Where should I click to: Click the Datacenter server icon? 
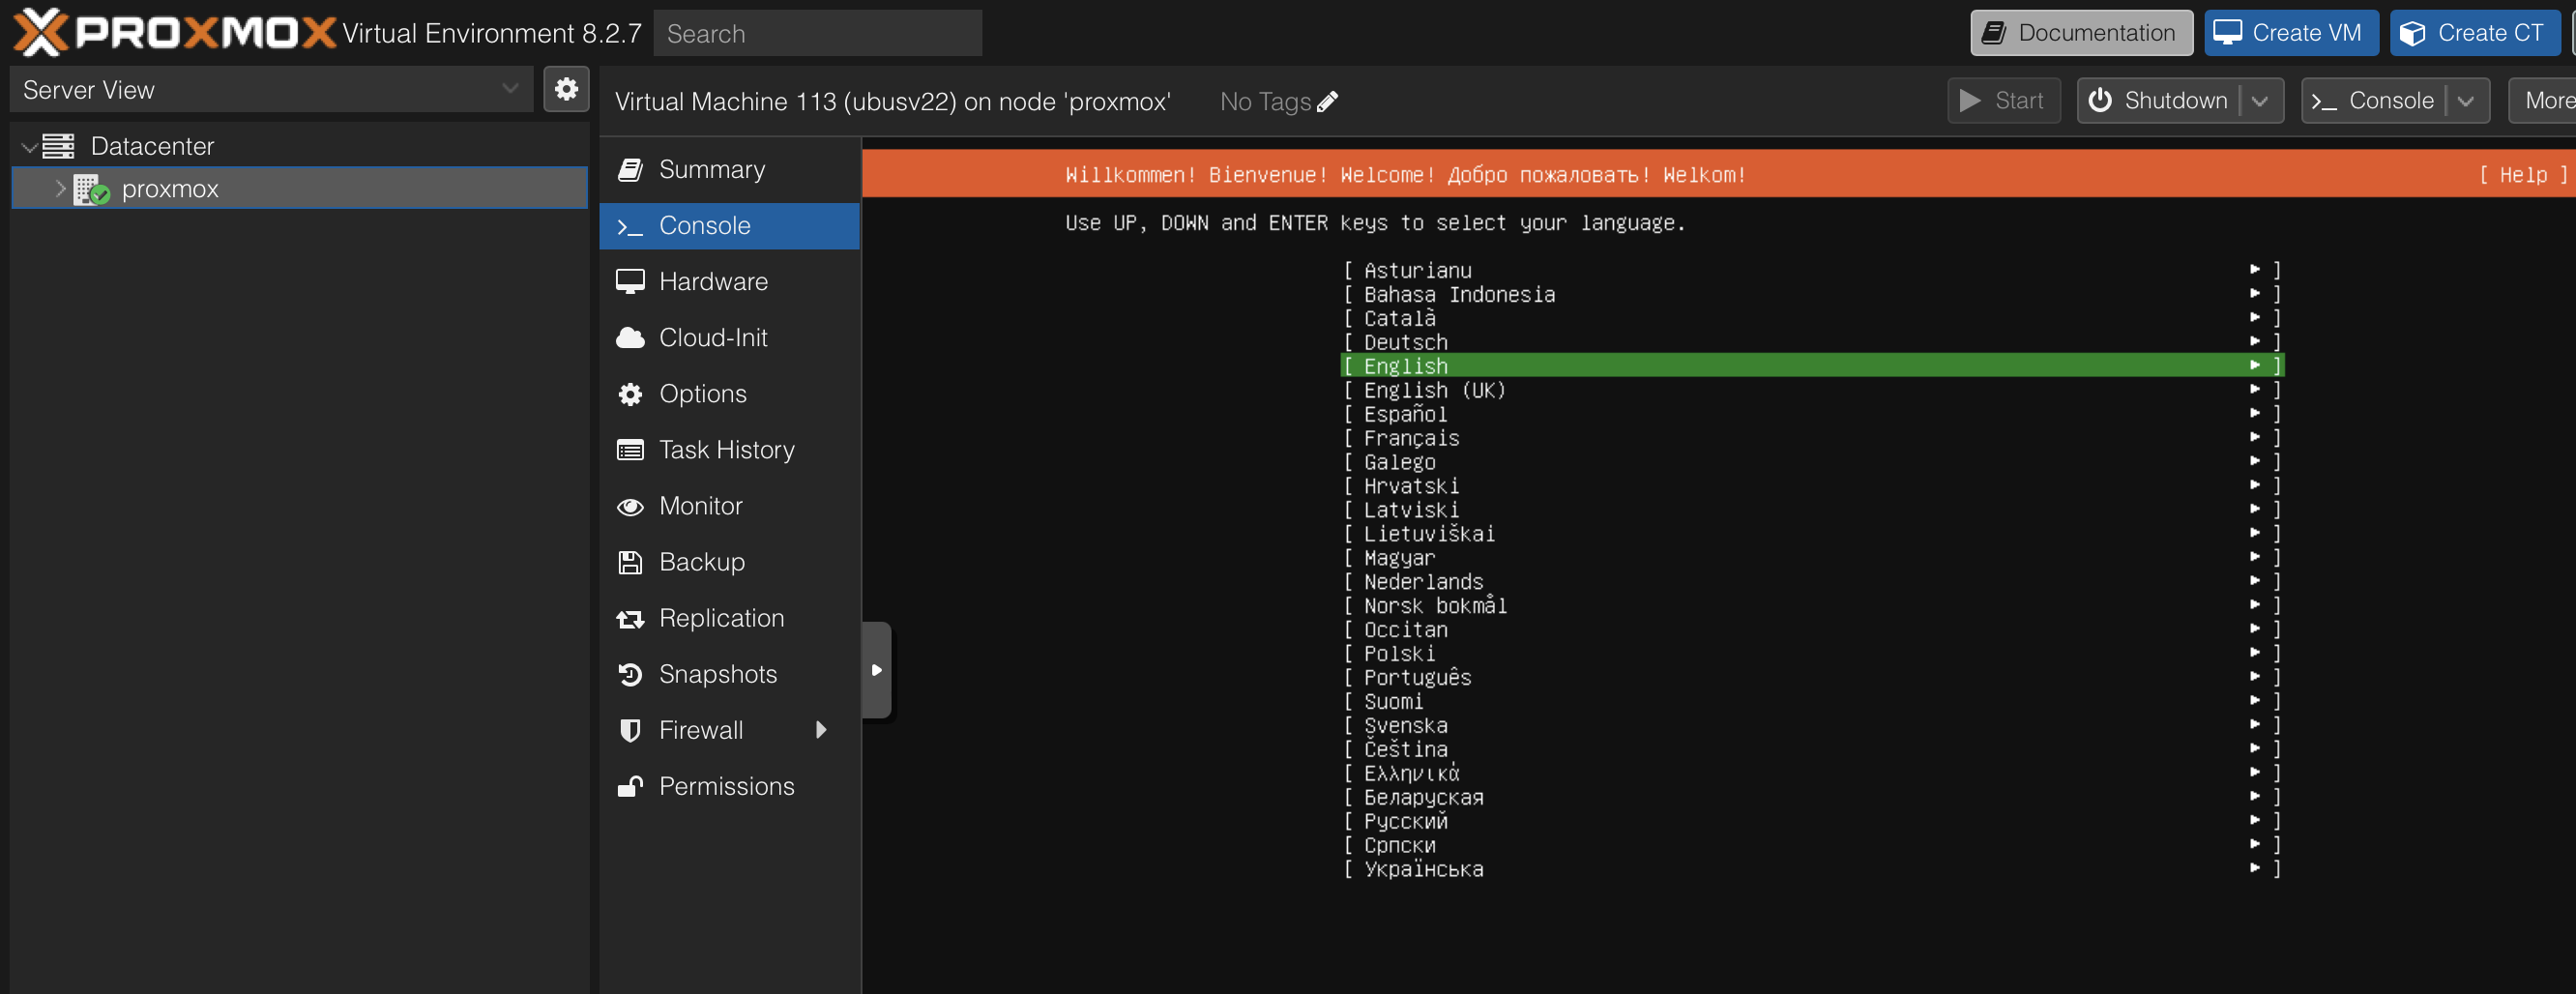tap(58, 146)
